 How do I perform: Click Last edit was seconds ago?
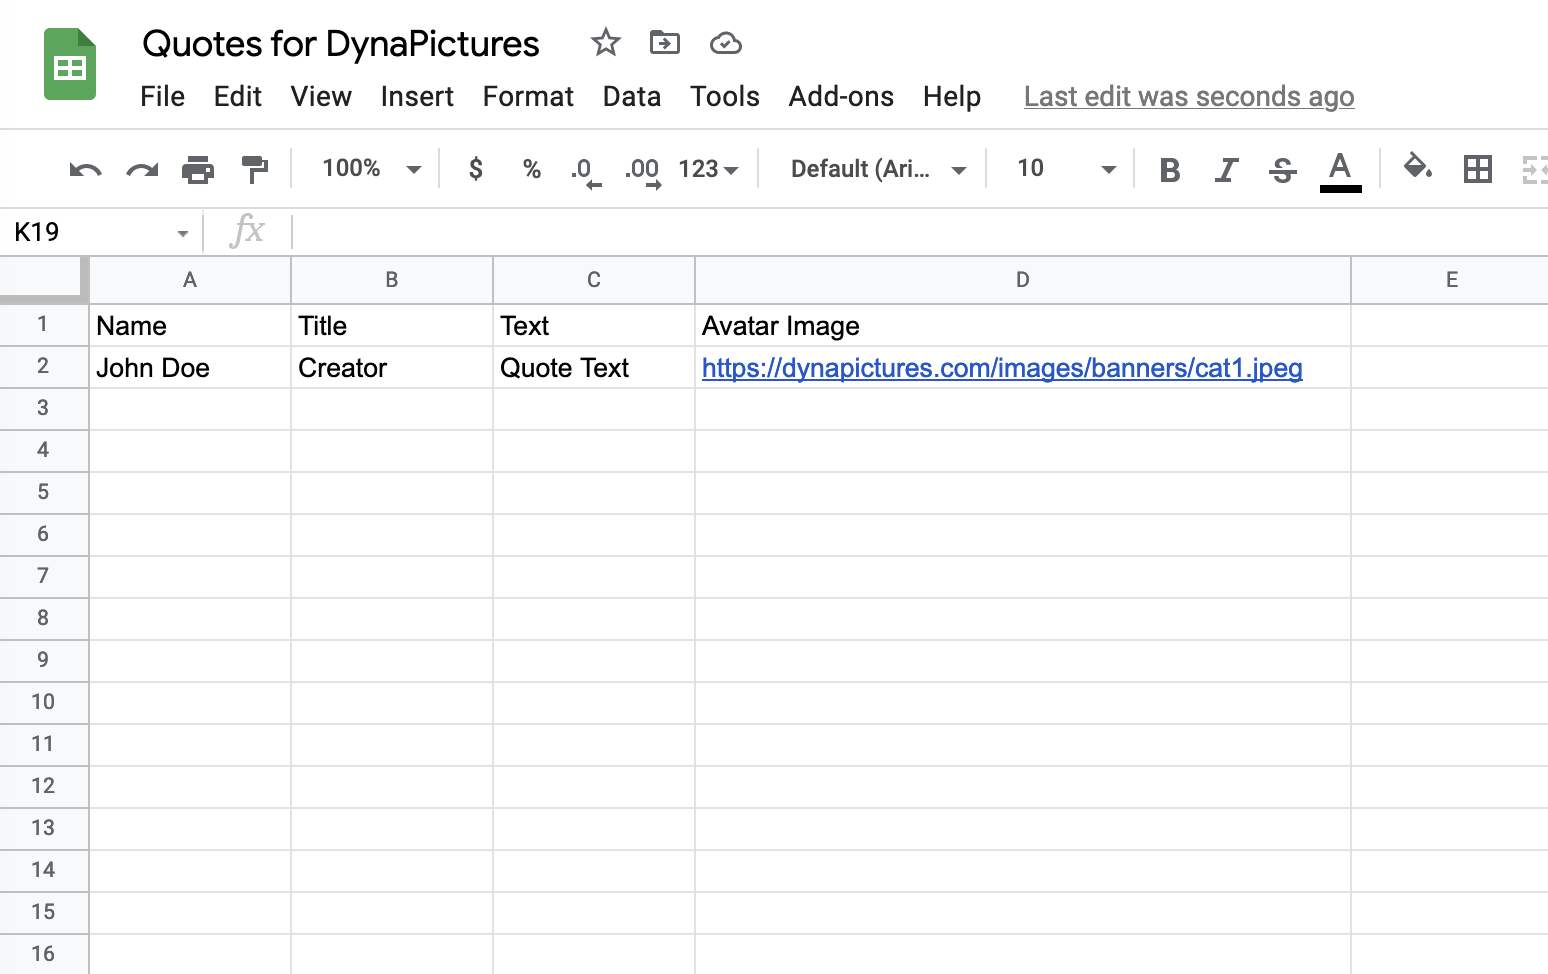click(1189, 96)
